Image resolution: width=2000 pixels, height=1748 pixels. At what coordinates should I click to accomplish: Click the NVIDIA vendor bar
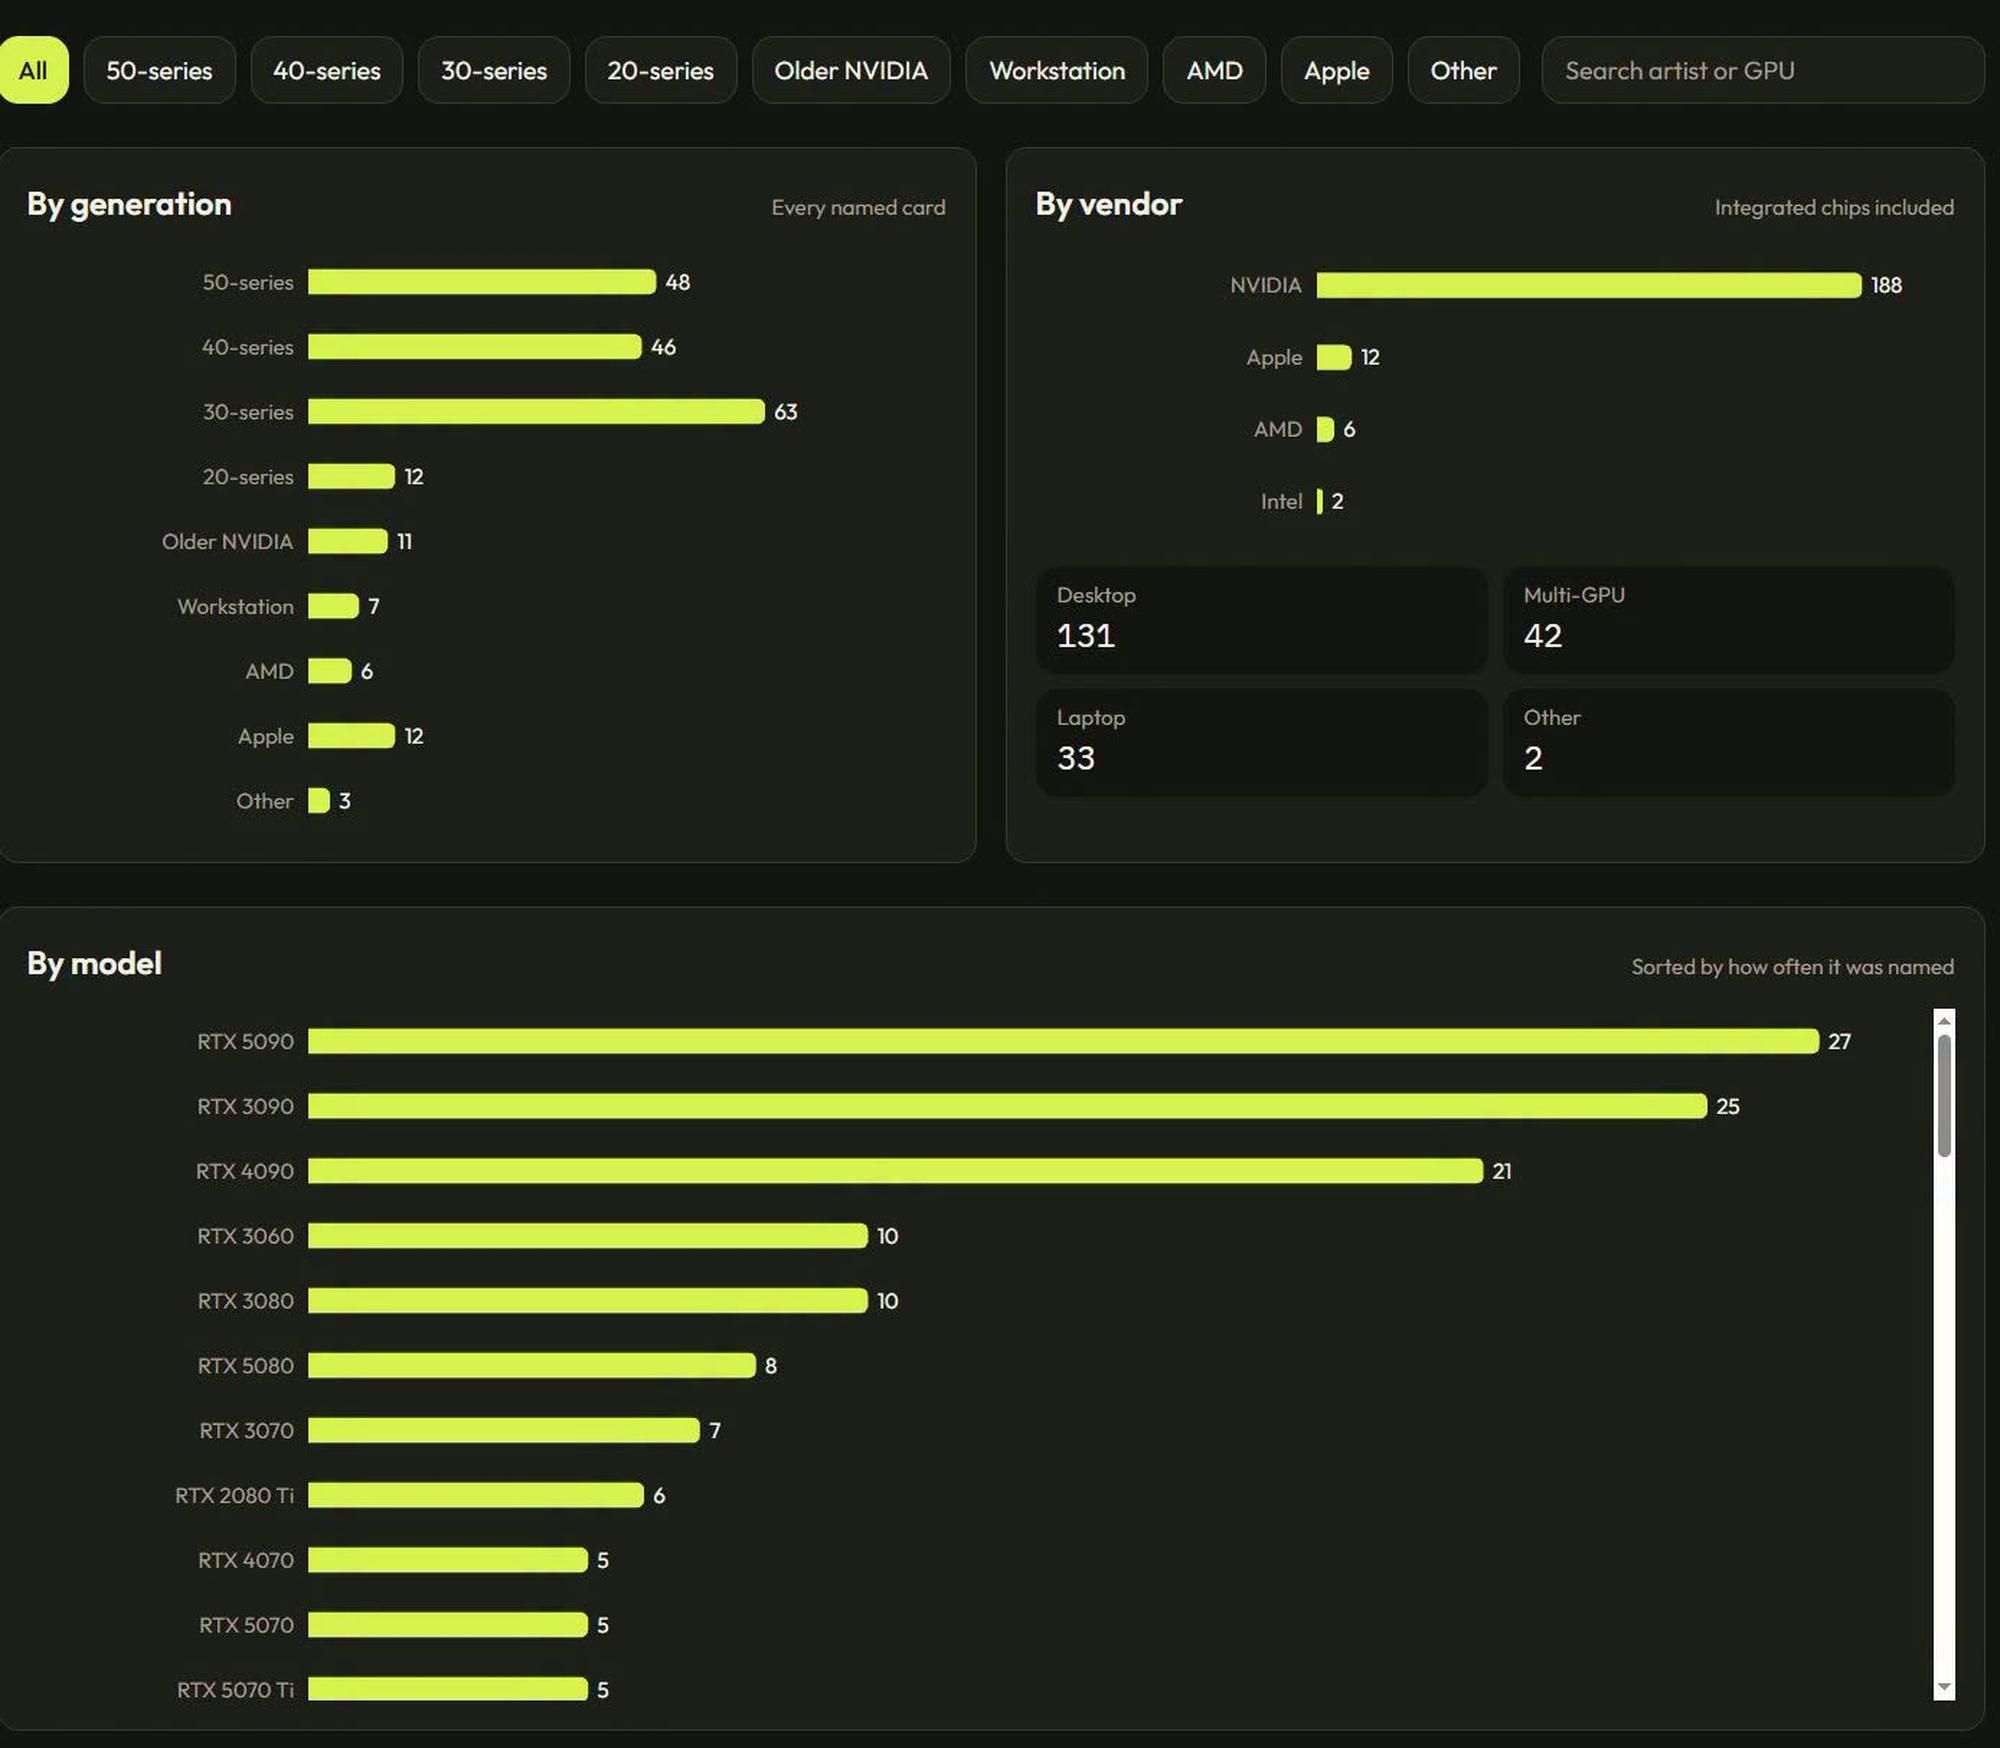click(x=1589, y=285)
